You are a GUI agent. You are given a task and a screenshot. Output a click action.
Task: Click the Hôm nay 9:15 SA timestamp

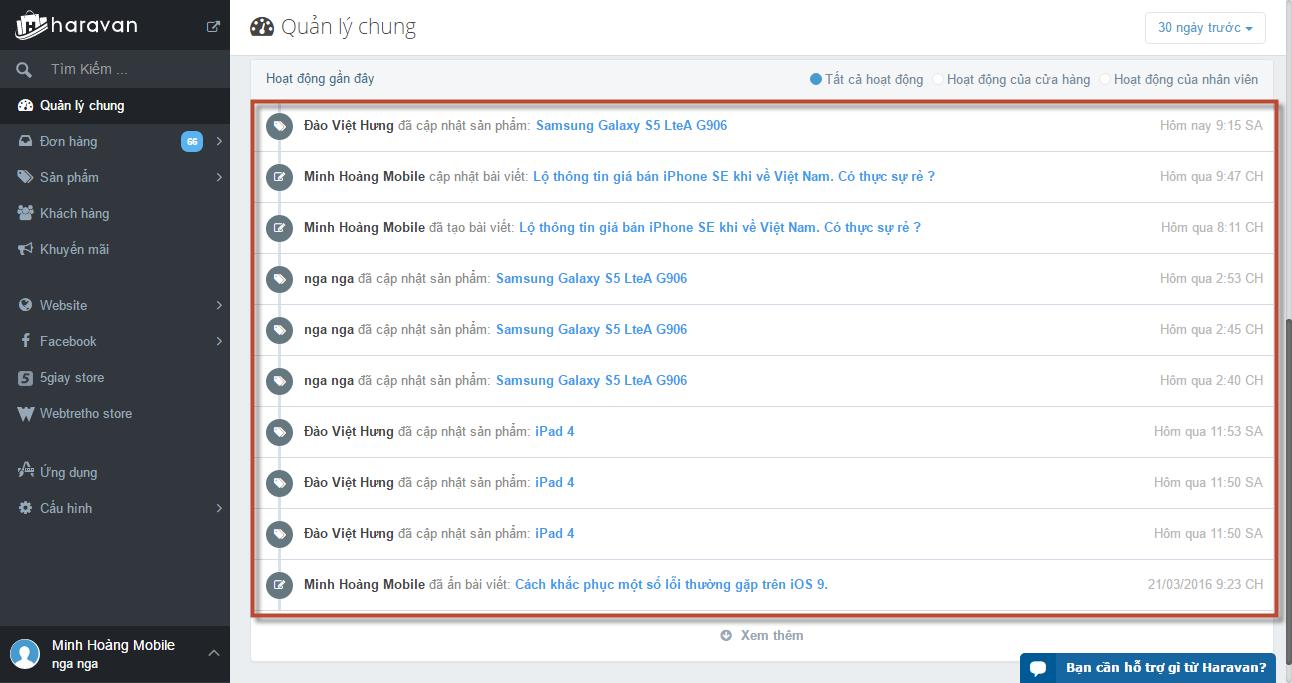[1211, 126]
